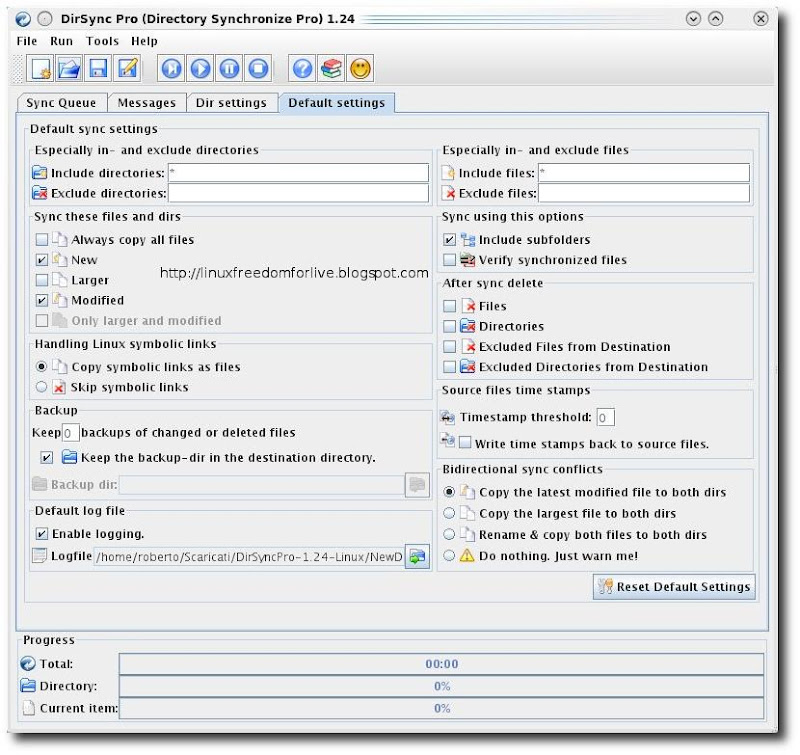Choose Do nothing. Just warn me!

click(x=449, y=556)
